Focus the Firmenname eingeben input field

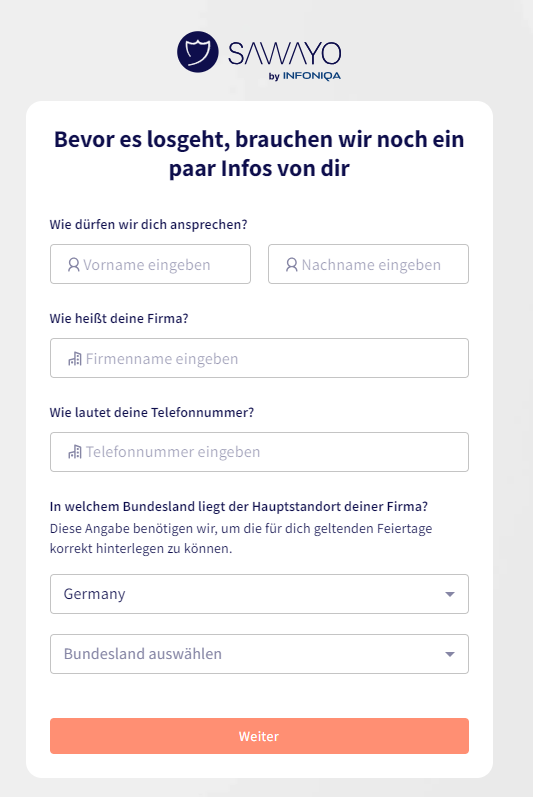coord(259,358)
